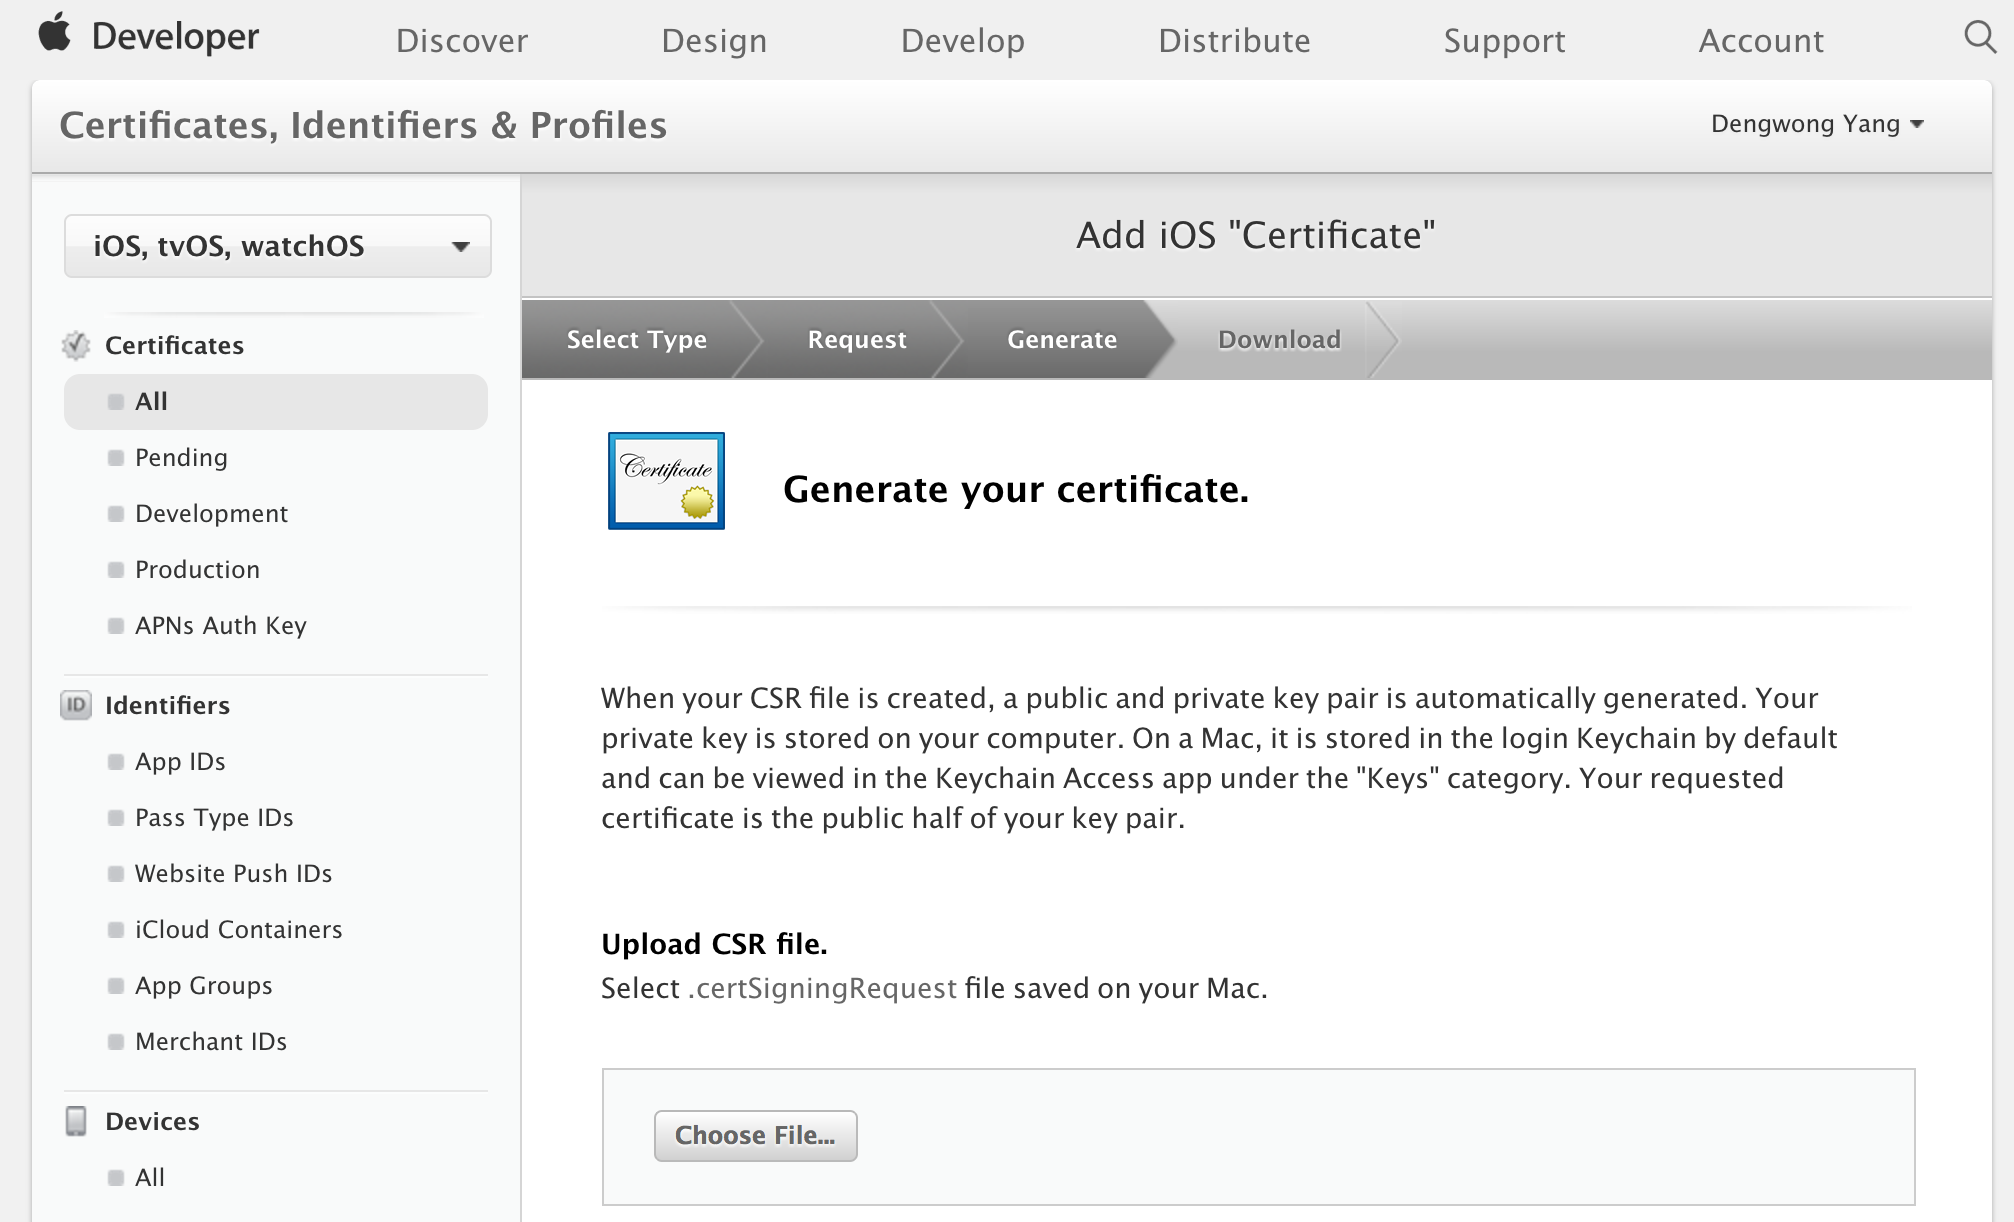The image size is (2014, 1222).
Task: Open the Distribute menu
Action: (1234, 40)
